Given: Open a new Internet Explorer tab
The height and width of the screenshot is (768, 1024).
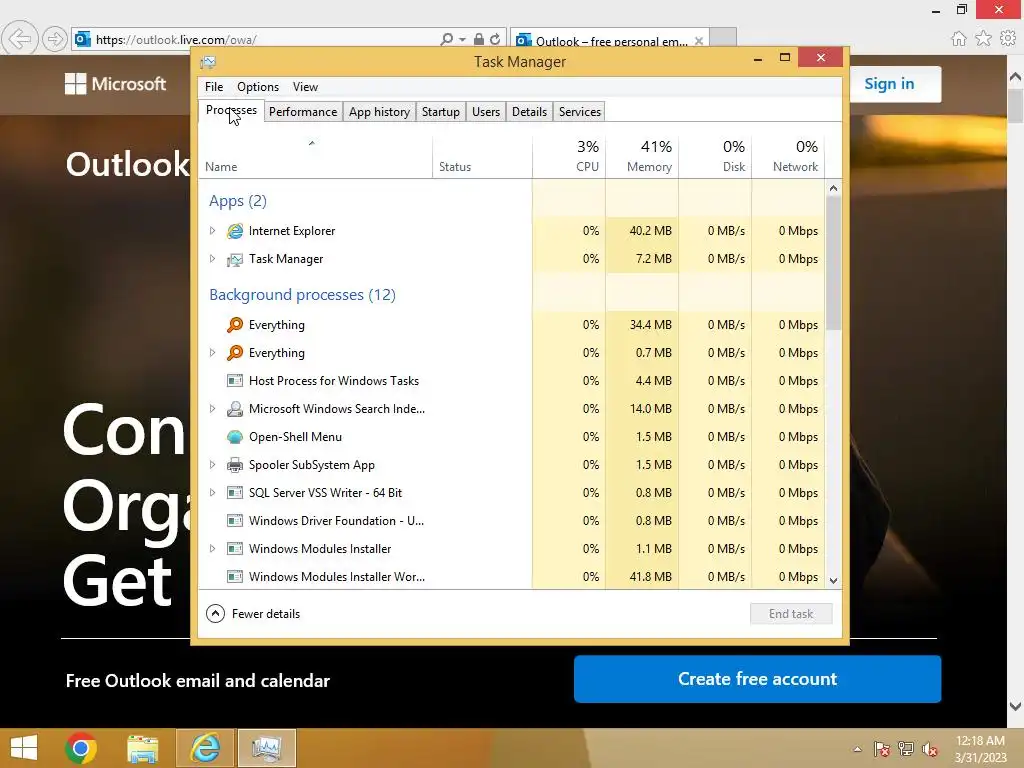Looking at the screenshot, I should (x=723, y=39).
